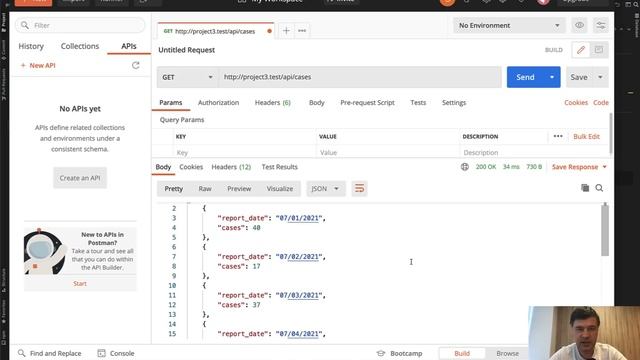View the Test Results tab
This screenshot has width=640, height=360.
pyautogui.click(x=280, y=167)
